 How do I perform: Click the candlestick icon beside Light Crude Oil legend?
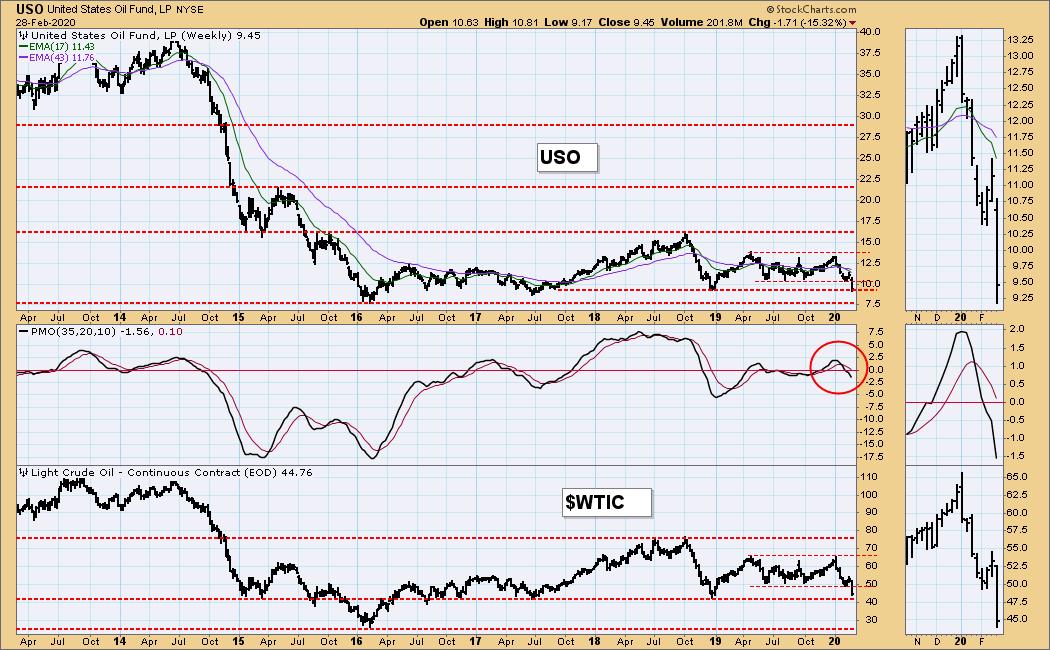coord(24,473)
